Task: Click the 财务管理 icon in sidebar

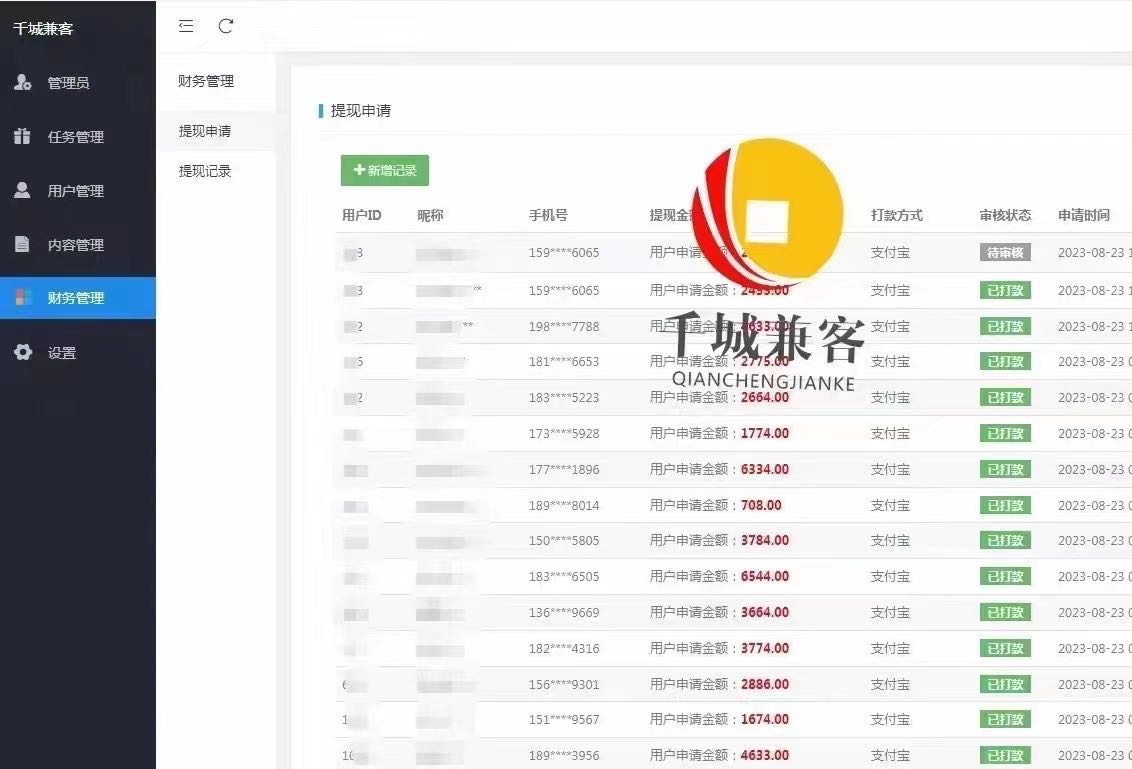Action: (22, 297)
